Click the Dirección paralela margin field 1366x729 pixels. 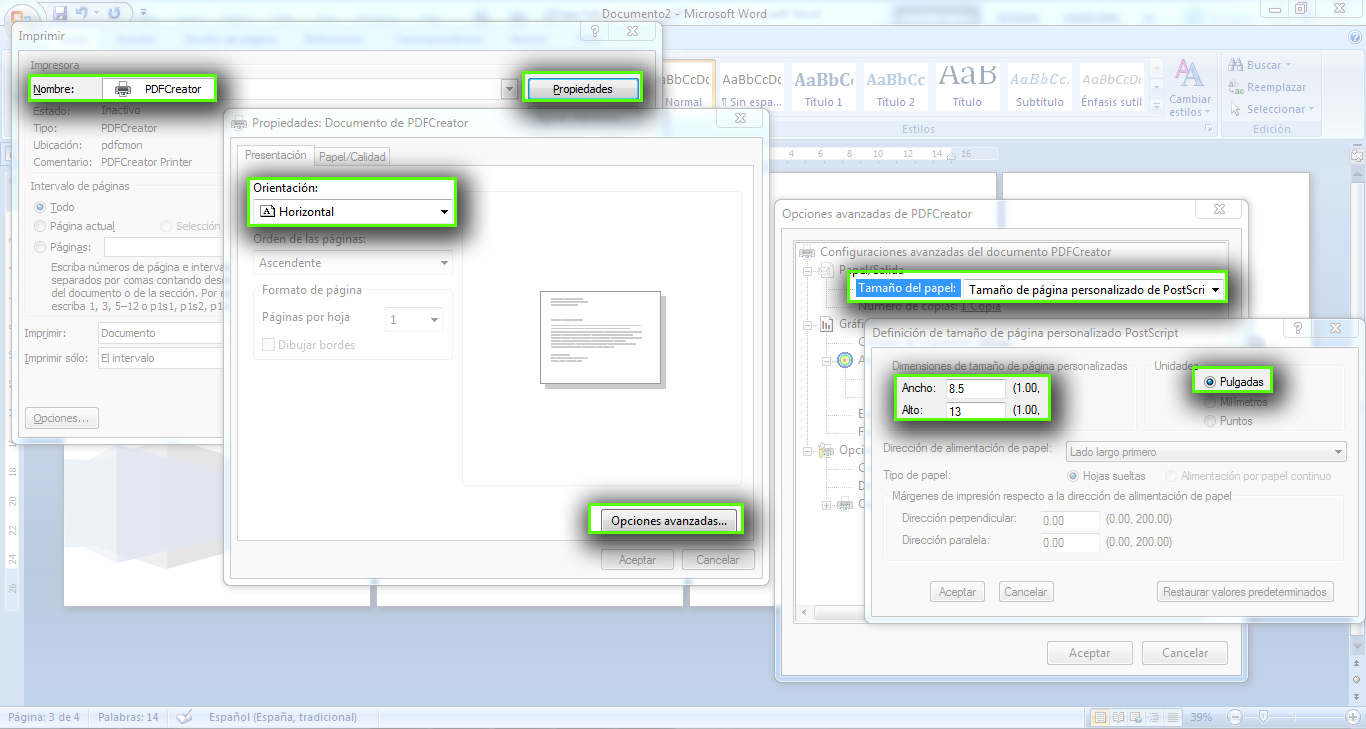[x=1068, y=543]
